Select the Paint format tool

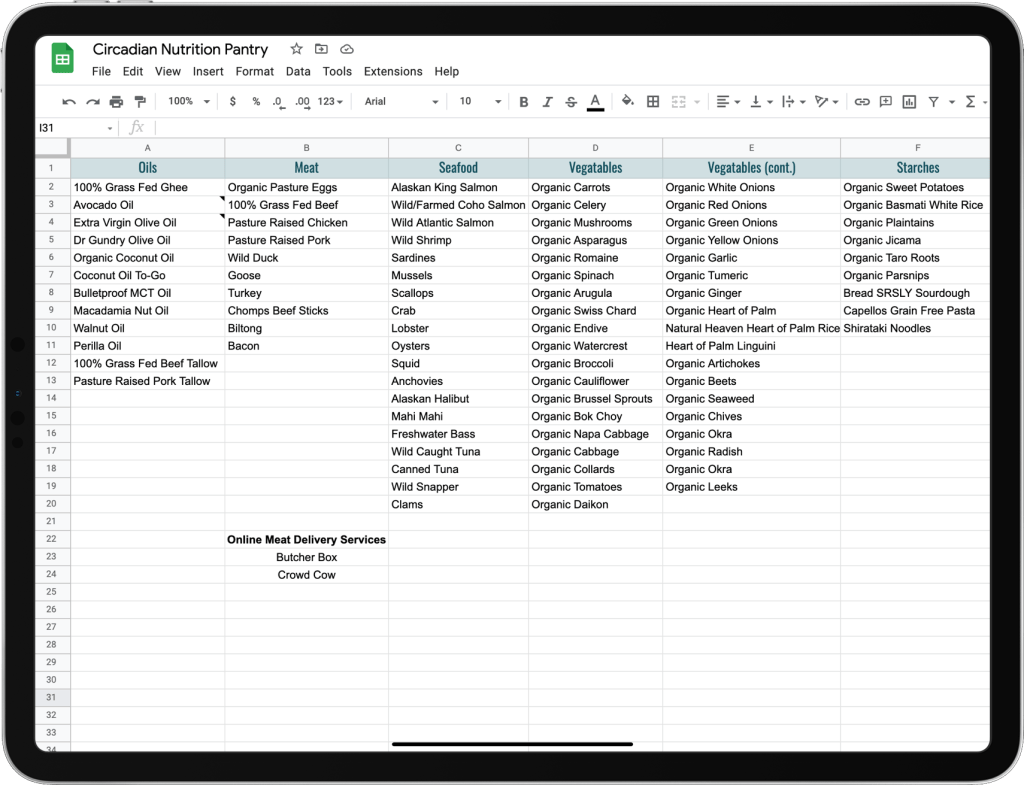click(x=140, y=102)
